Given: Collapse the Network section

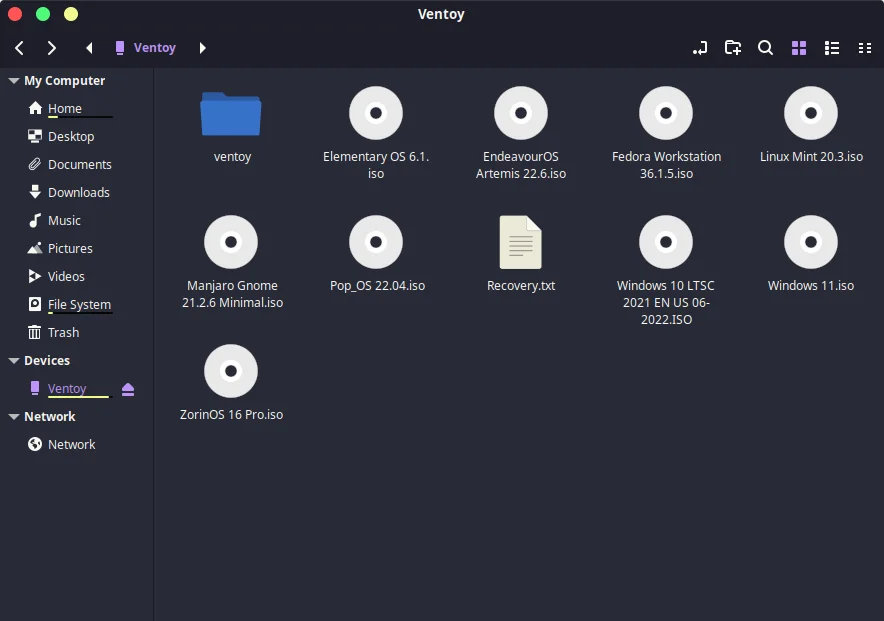Looking at the screenshot, I should coord(14,416).
